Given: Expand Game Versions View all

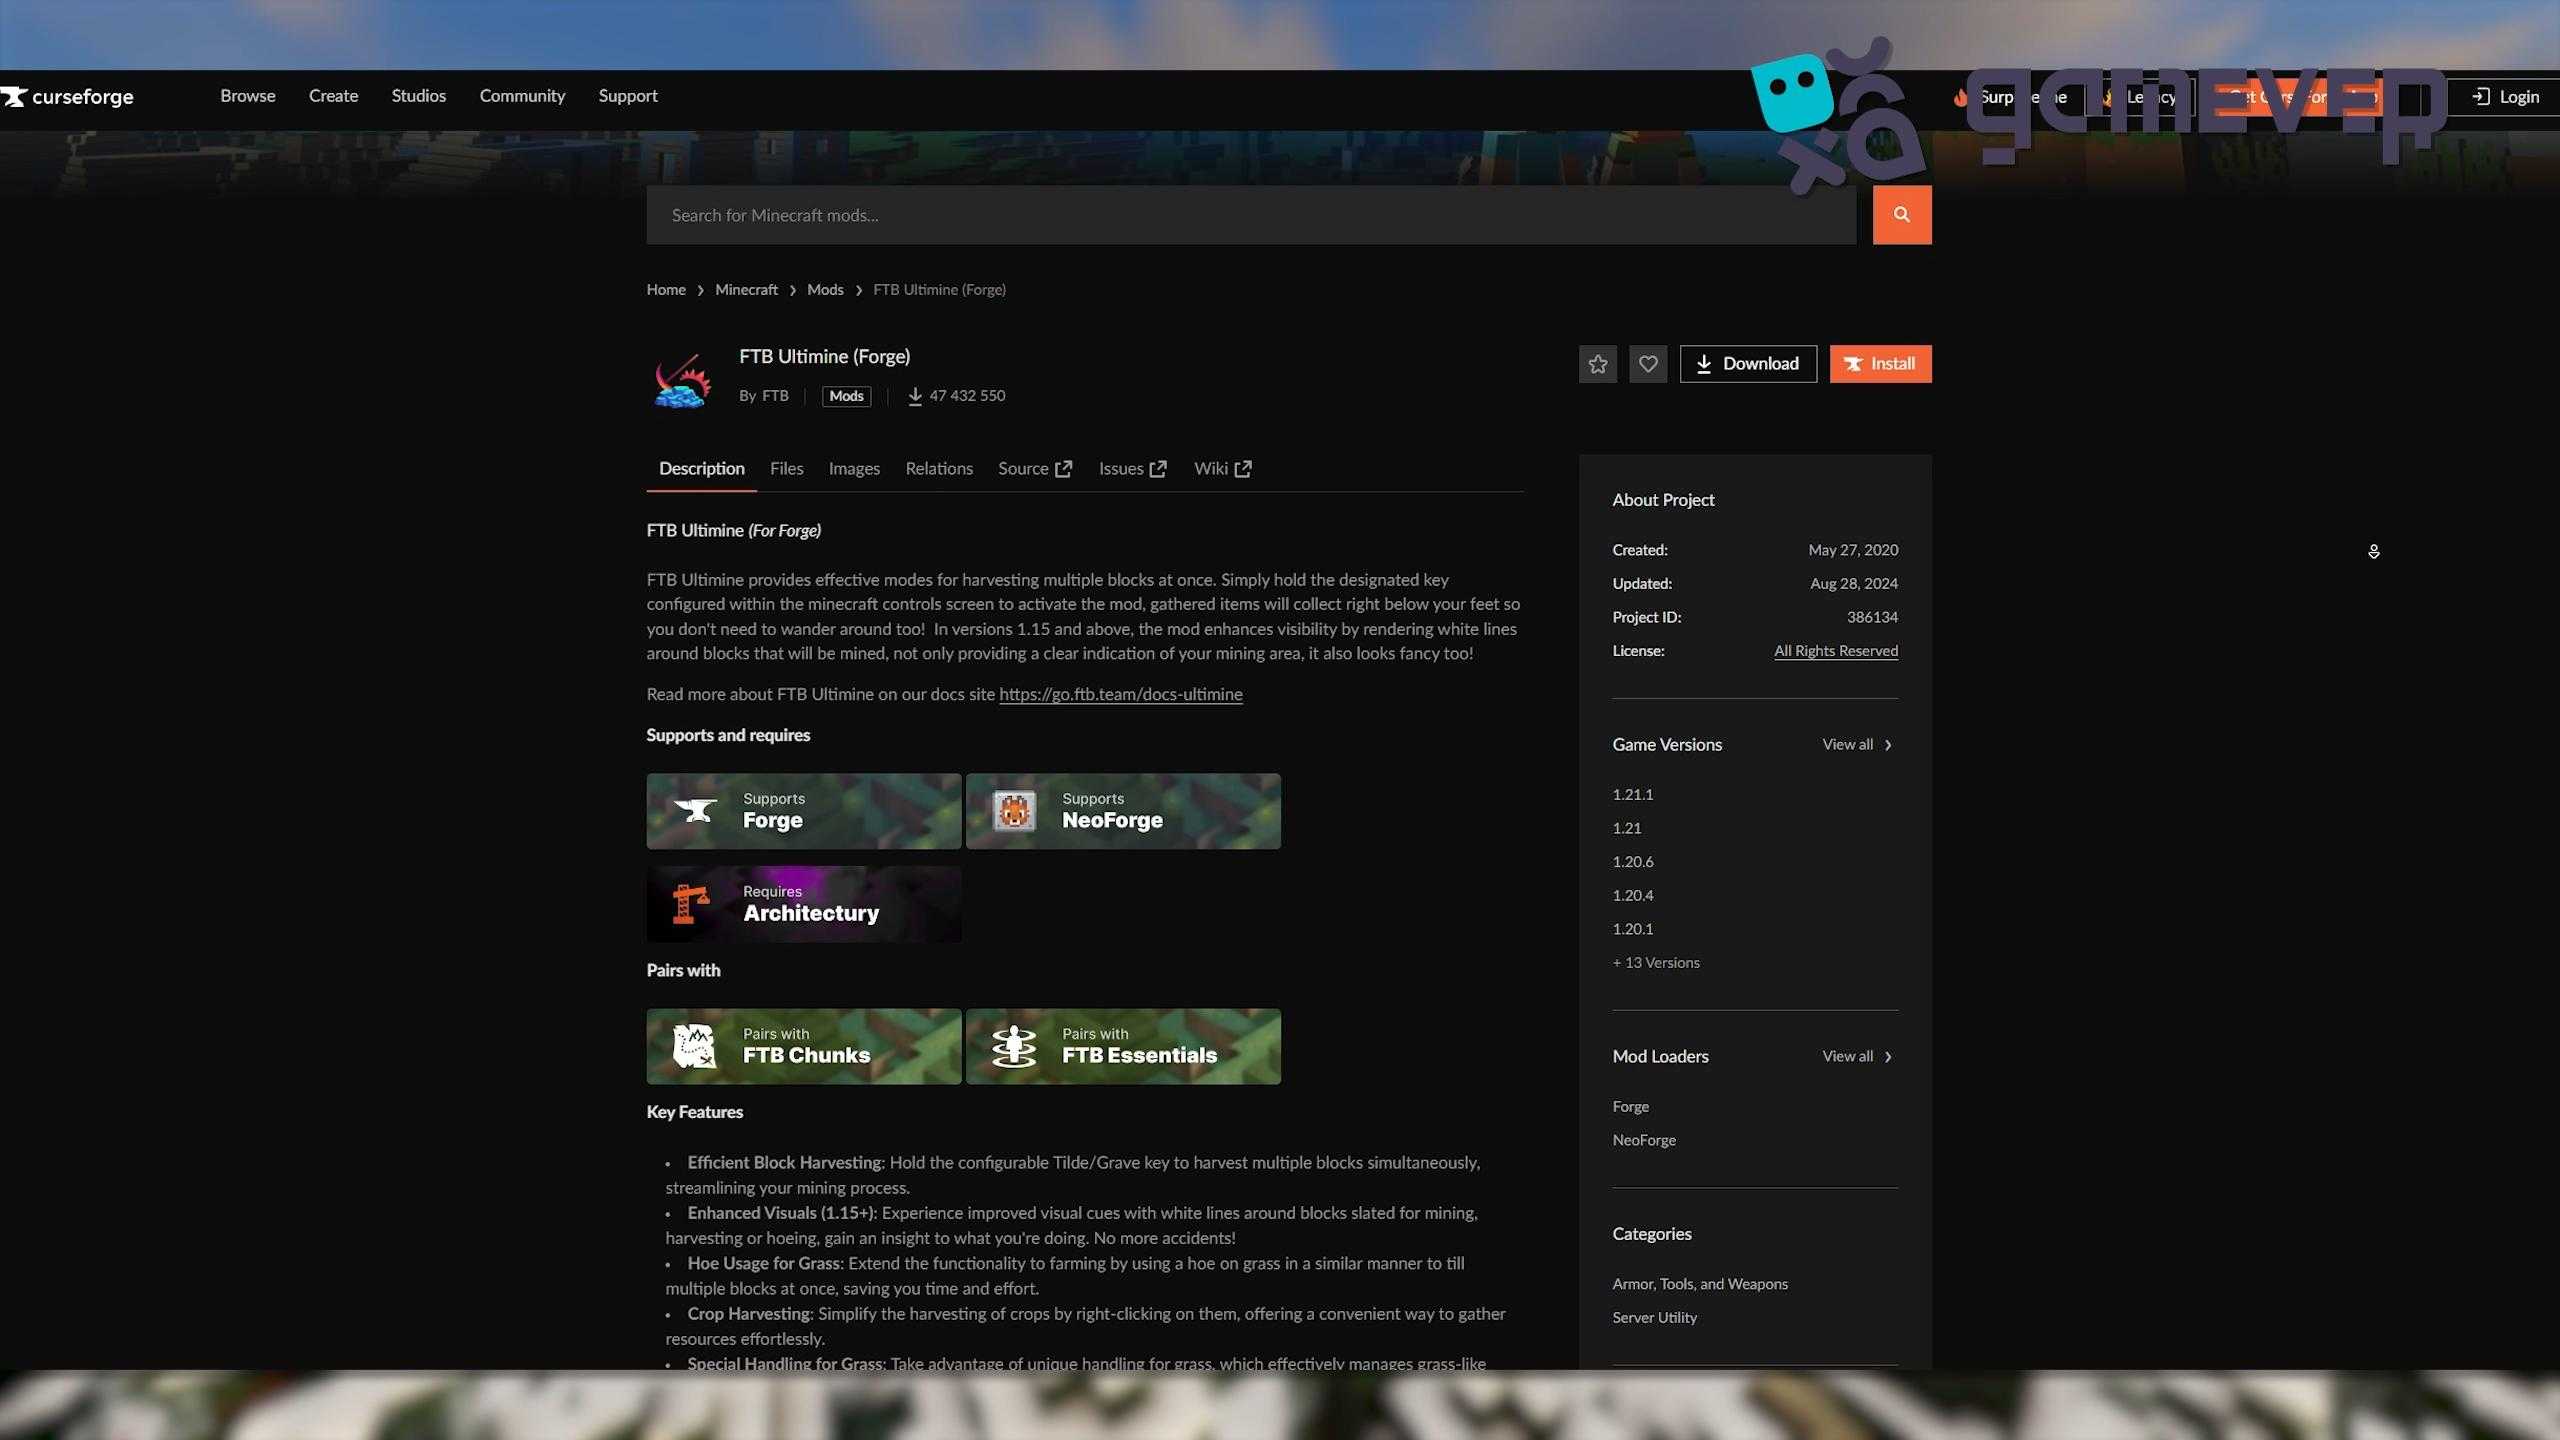Looking at the screenshot, I should pos(1857,745).
